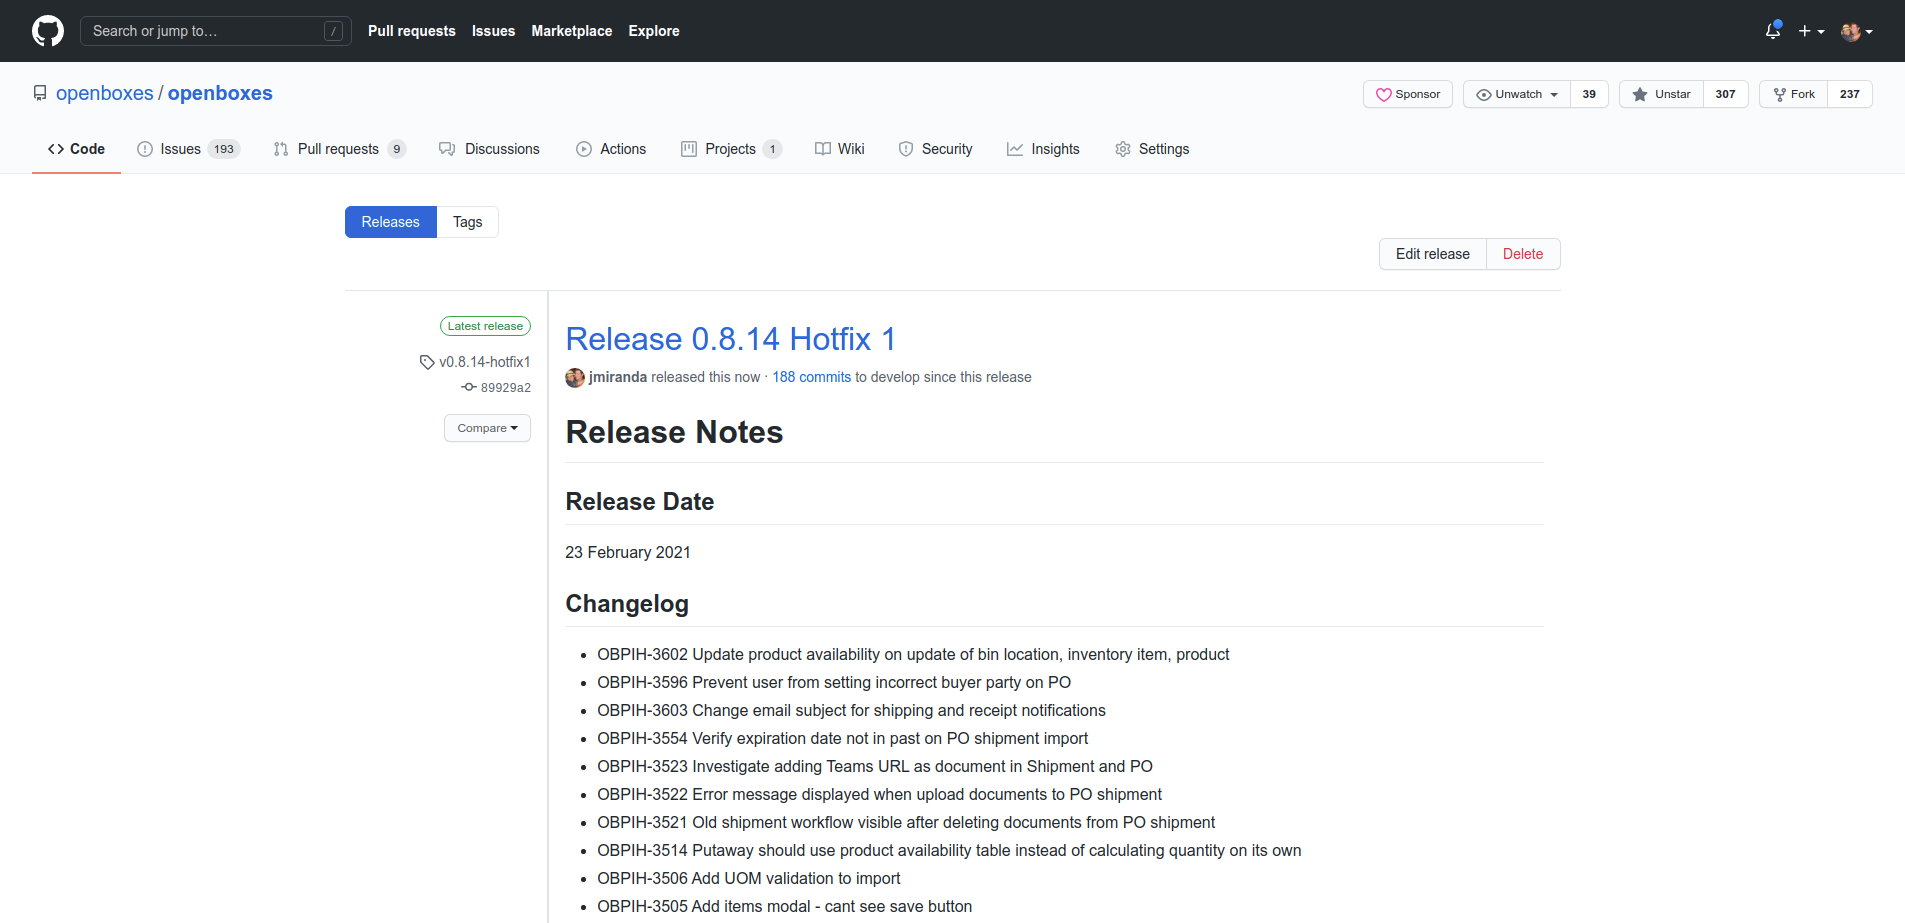This screenshot has height=923, width=1905.
Task: Click jmiranda's avatar thumbnail
Action: point(575,377)
